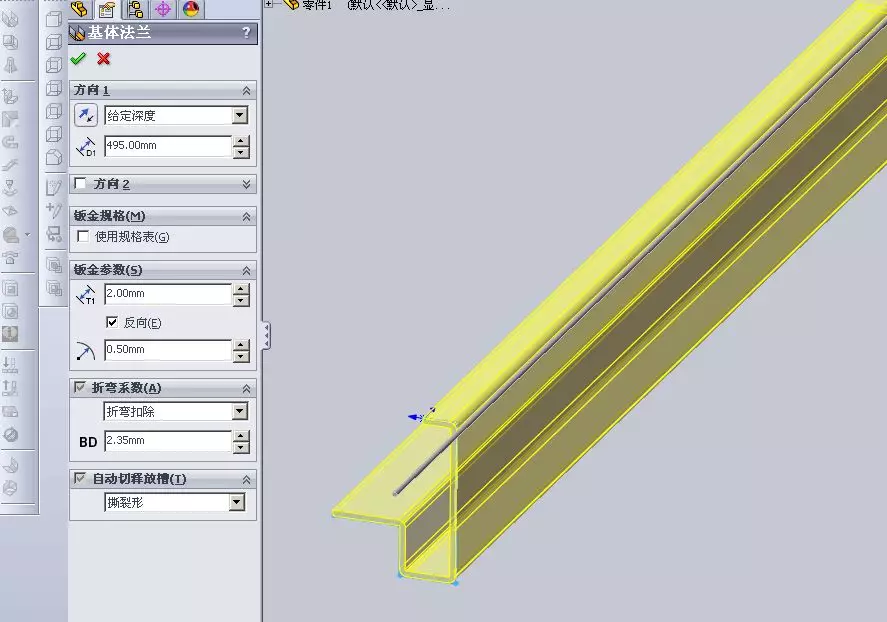Open the Closed Corner flyout arrow
The width and height of the screenshot is (887, 622).
tap(27, 234)
